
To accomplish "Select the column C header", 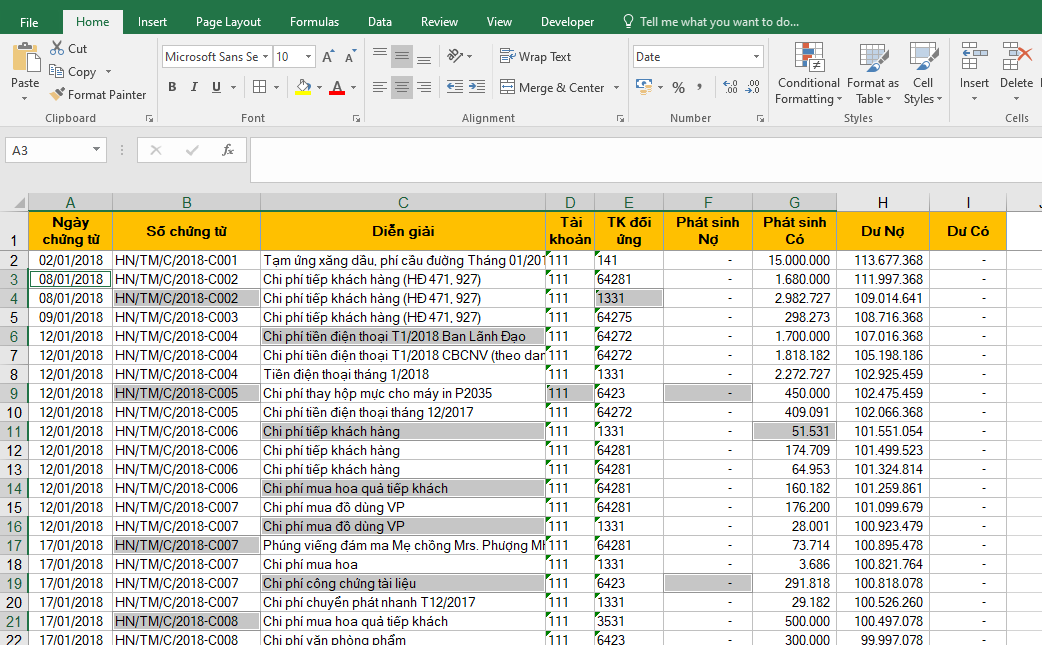I will pos(403,203).
